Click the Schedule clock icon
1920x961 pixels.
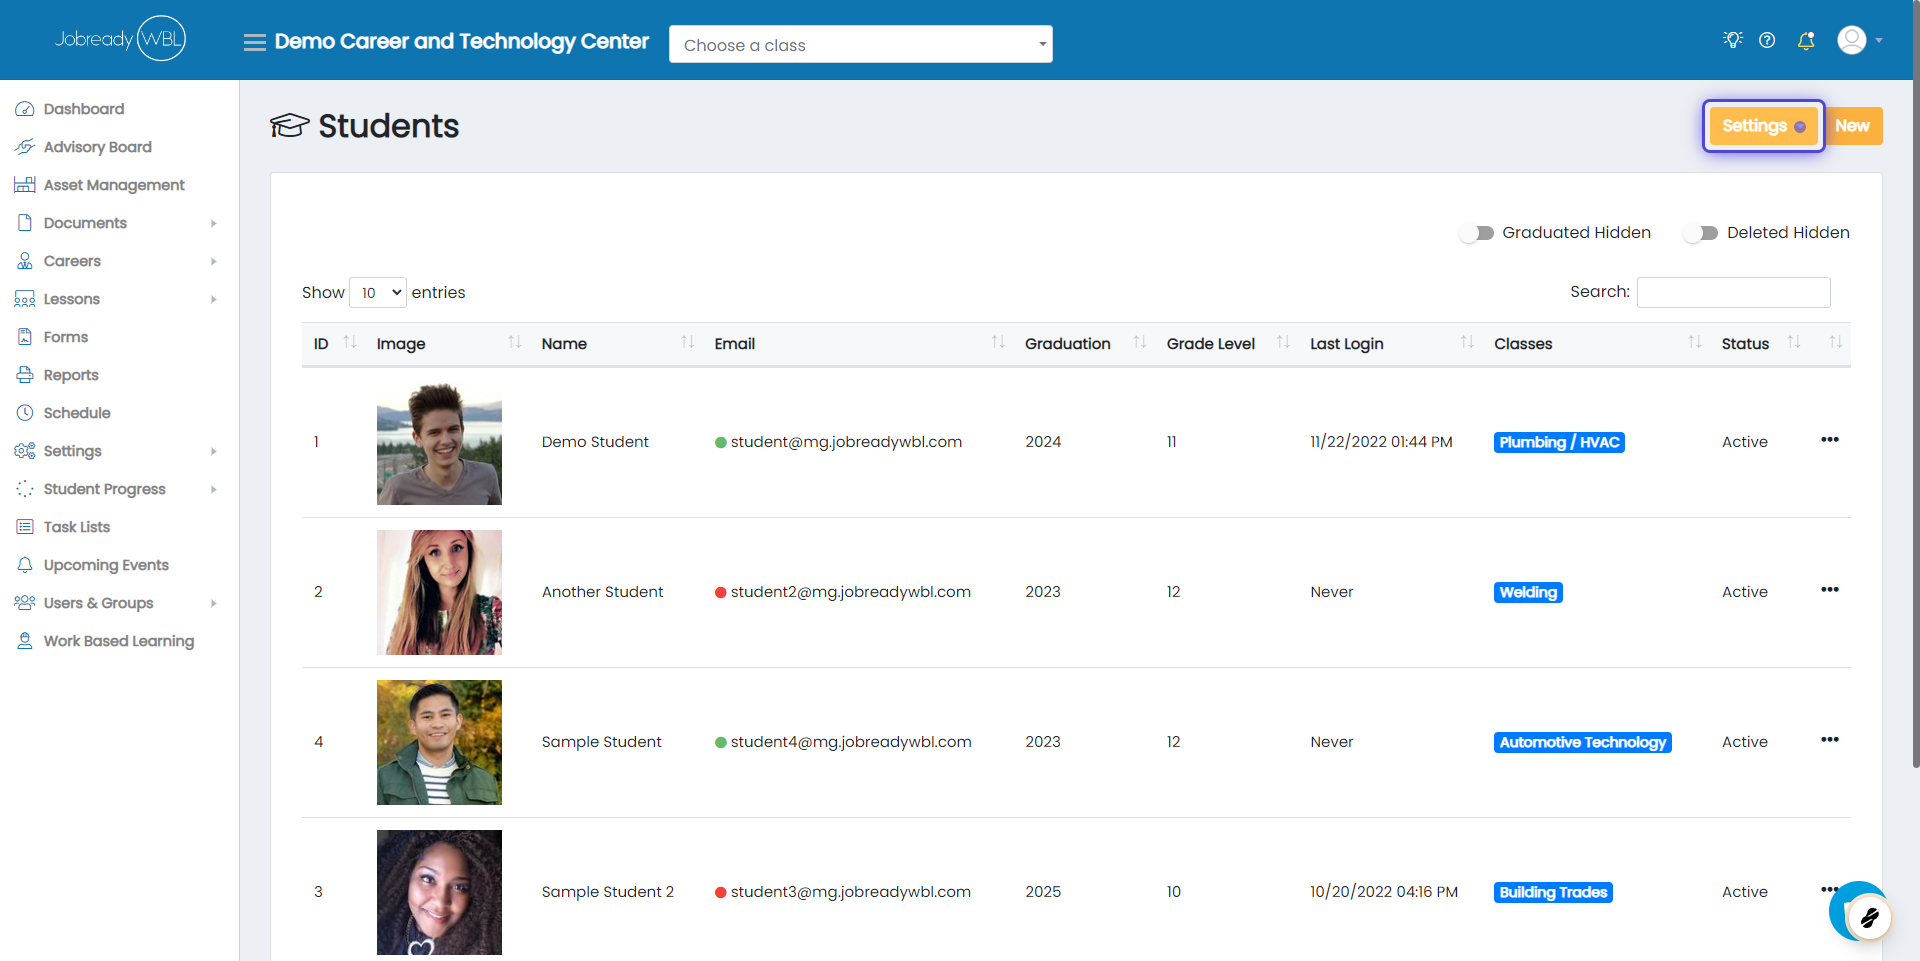[x=25, y=413]
